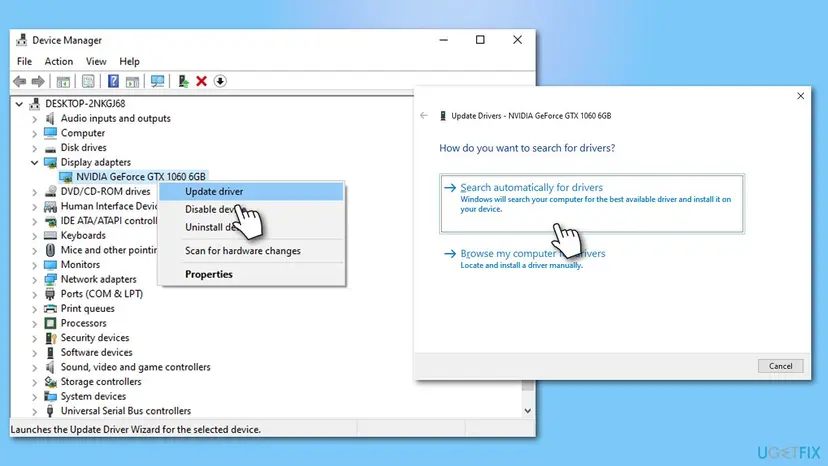Image resolution: width=828 pixels, height=466 pixels.
Task: Click the red X Uninstall device icon
Action: (x=201, y=81)
